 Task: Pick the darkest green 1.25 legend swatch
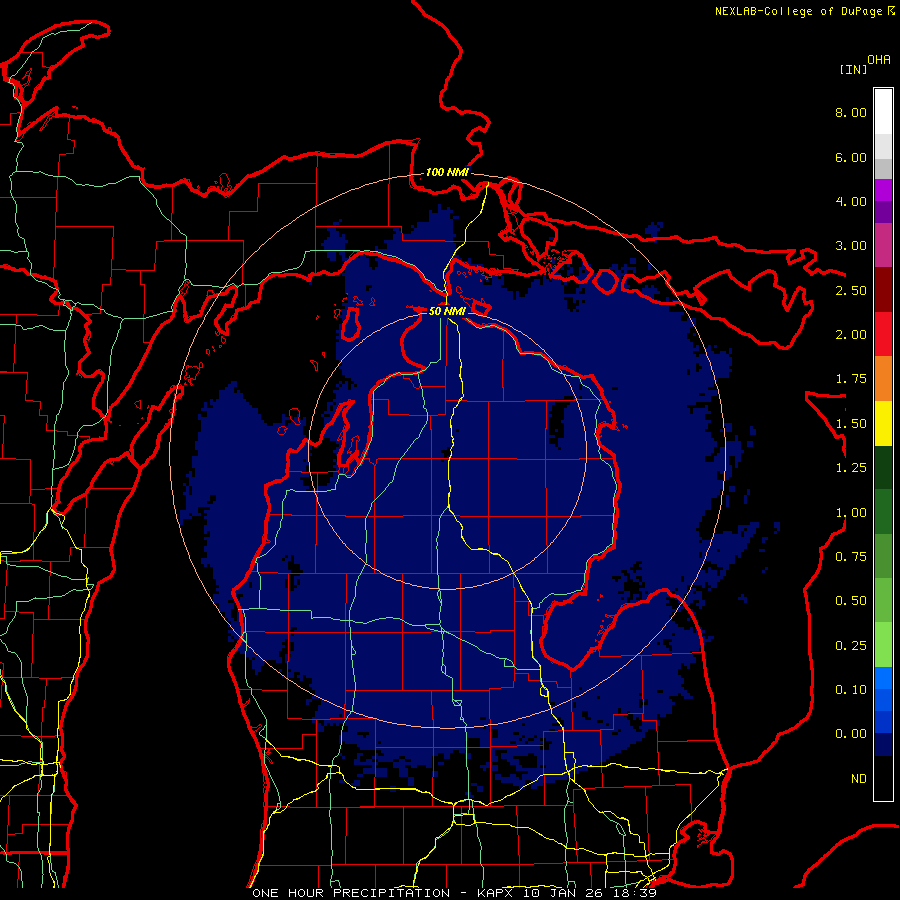(x=883, y=468)
